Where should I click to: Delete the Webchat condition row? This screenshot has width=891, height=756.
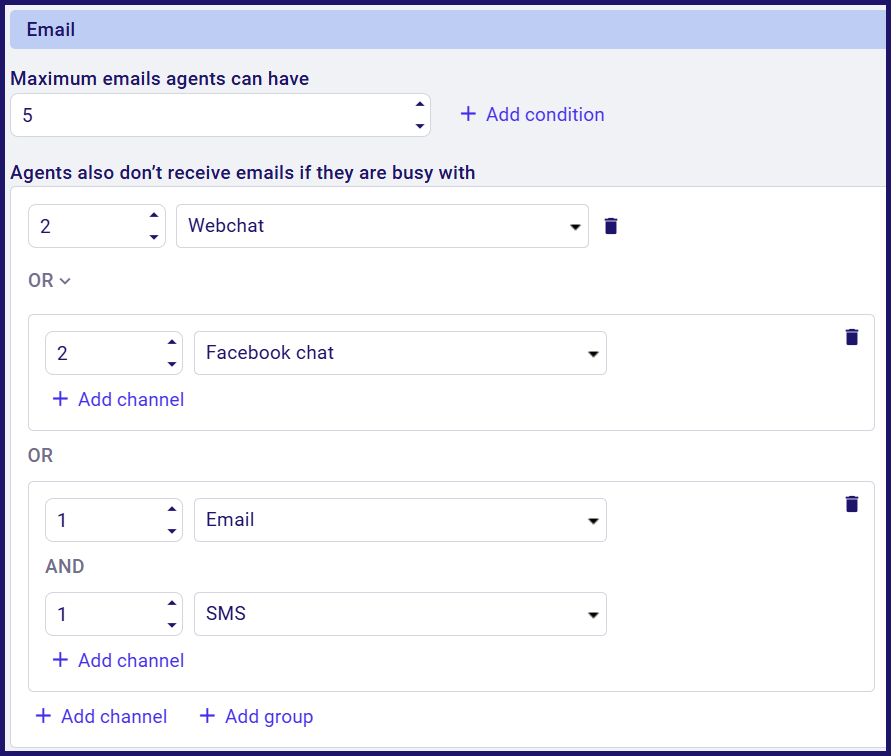(x=611, y=226)
